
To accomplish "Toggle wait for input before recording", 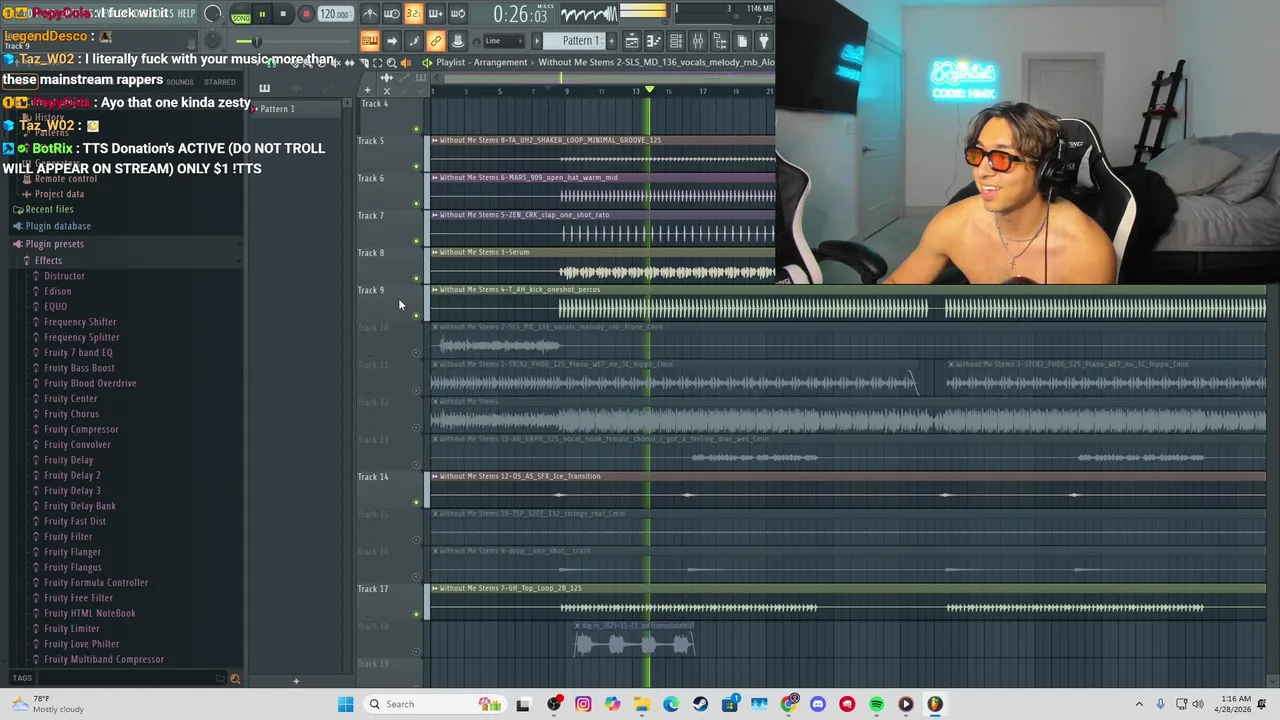I will tap(392, 14).
